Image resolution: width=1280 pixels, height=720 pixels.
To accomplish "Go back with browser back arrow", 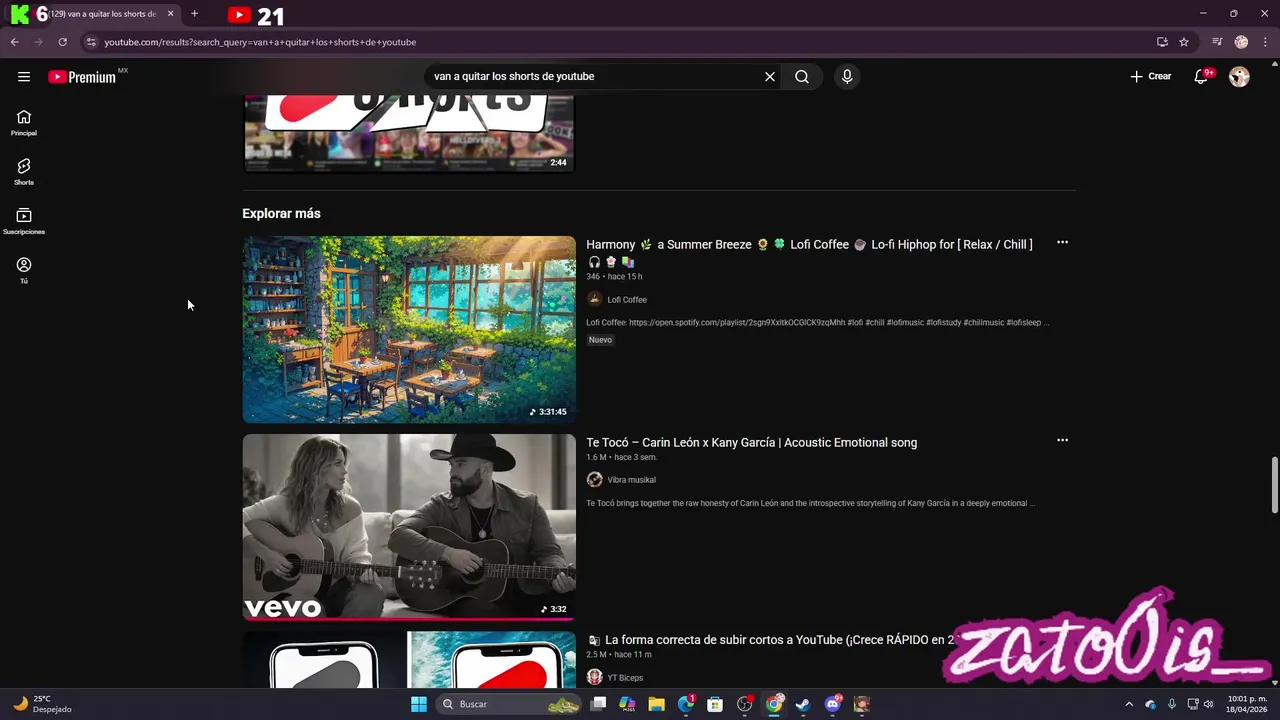I will [14, 42].
